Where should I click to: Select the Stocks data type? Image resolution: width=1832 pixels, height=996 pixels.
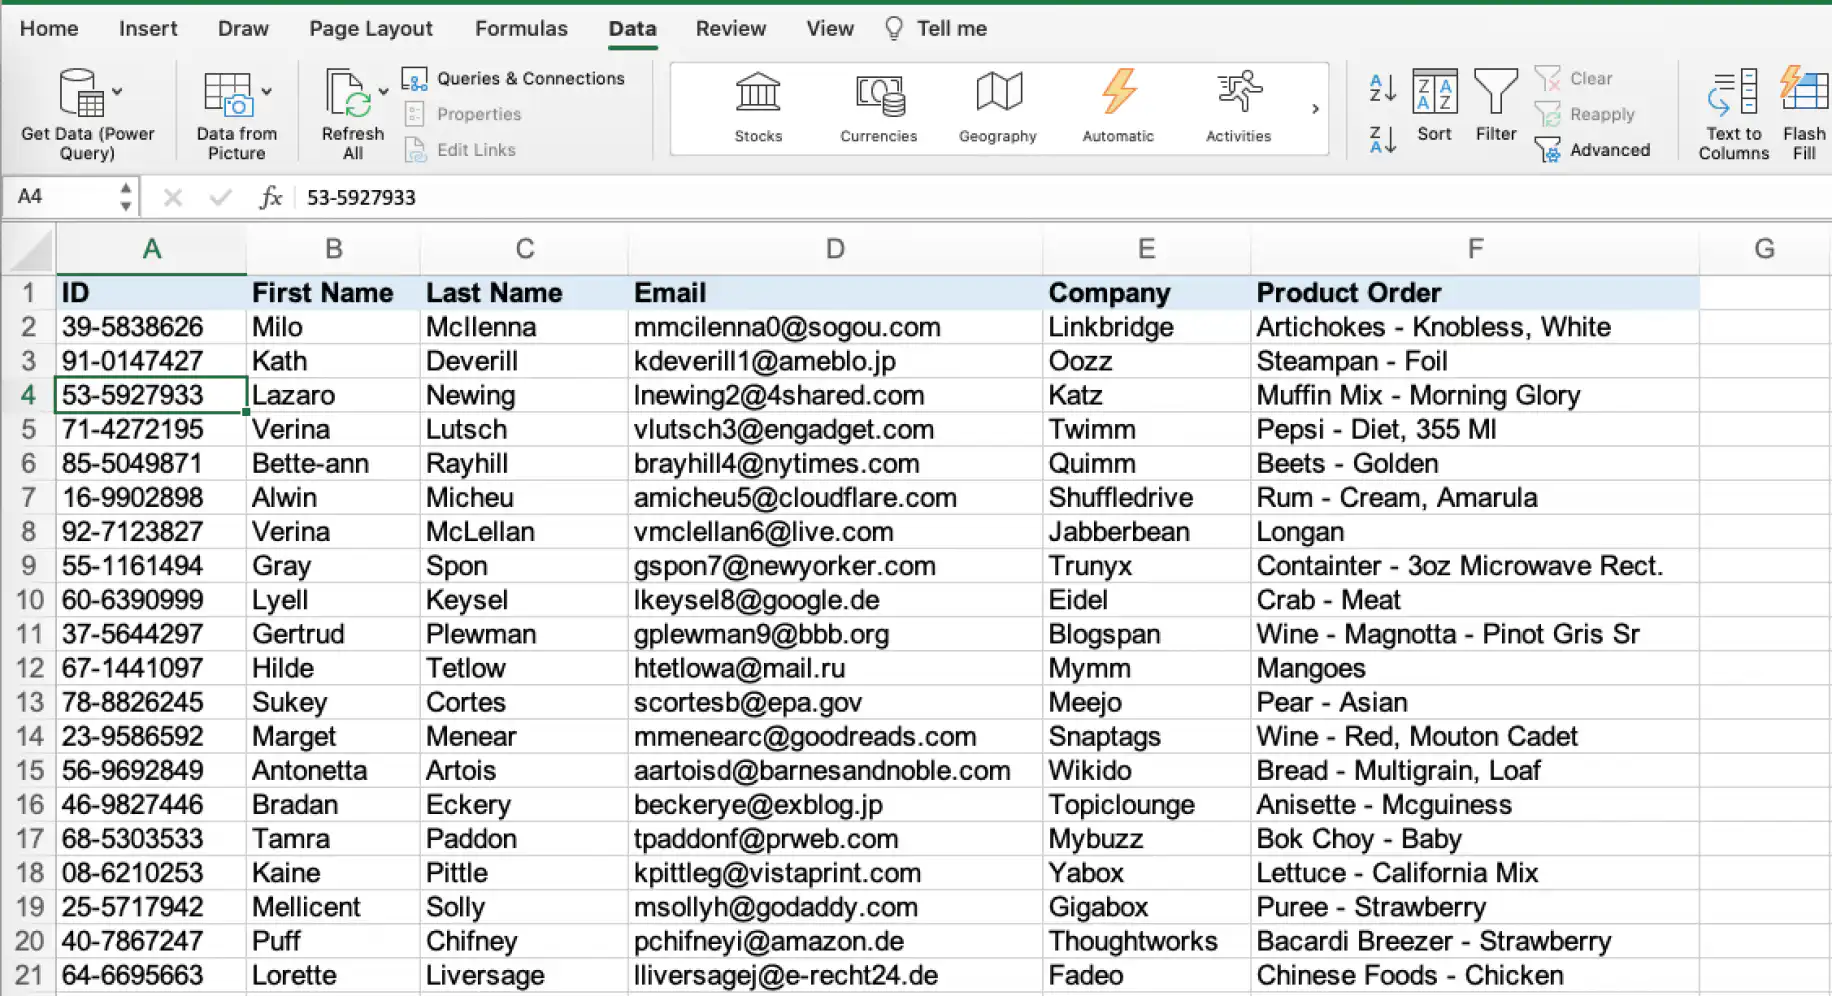click(x=758, y=108)
